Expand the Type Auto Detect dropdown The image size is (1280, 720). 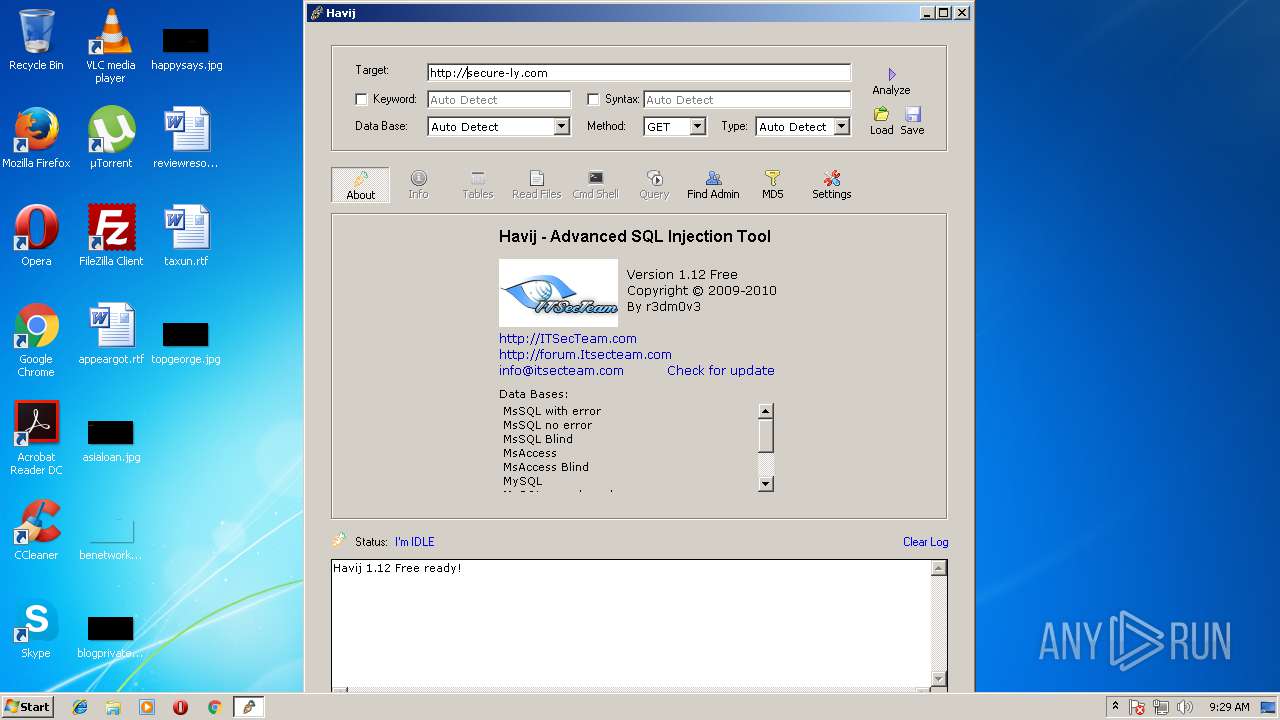point(841,127)
